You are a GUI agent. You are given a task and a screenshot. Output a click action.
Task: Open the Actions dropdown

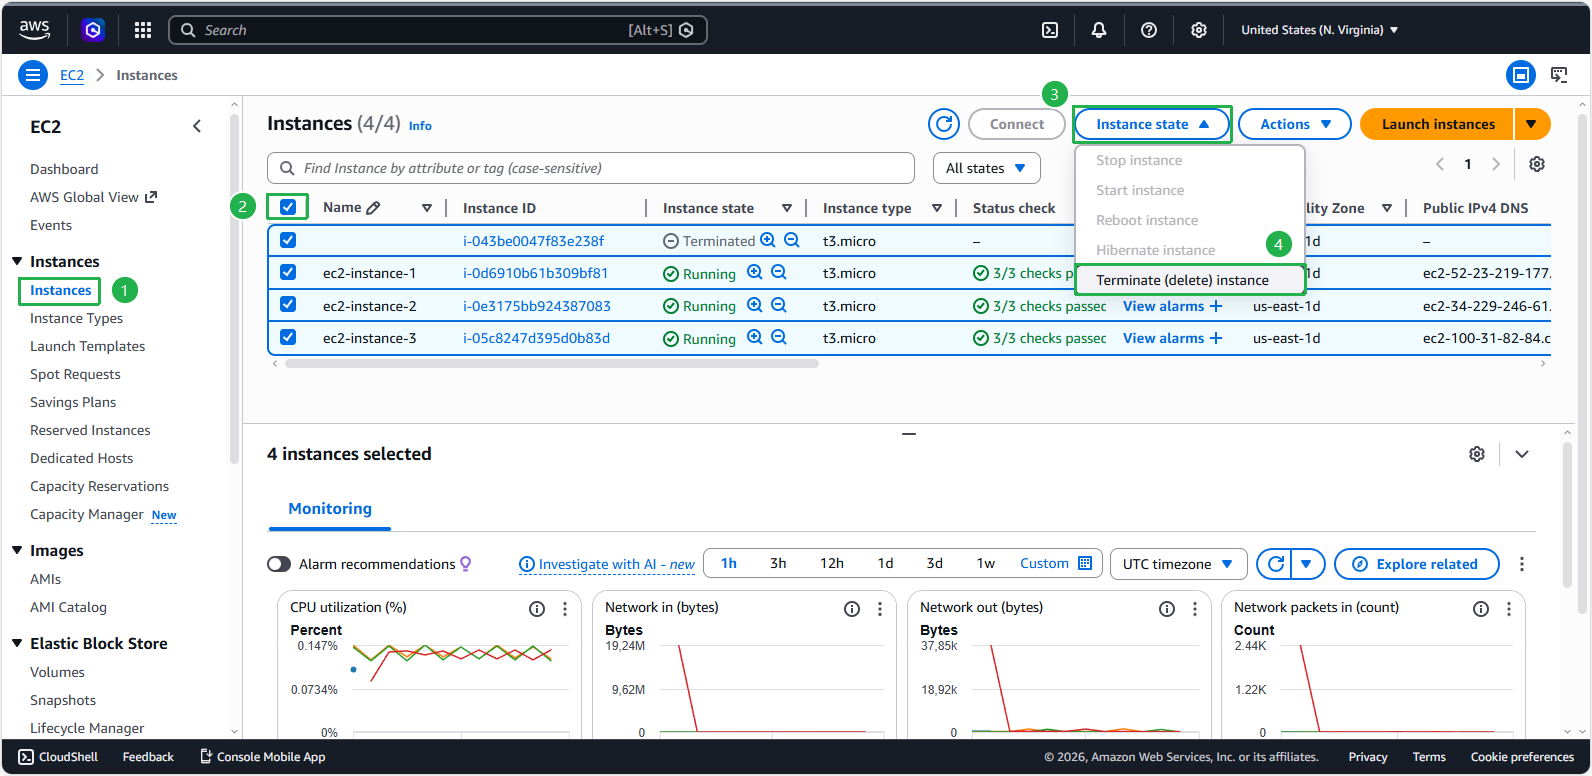coord(1295,124)
